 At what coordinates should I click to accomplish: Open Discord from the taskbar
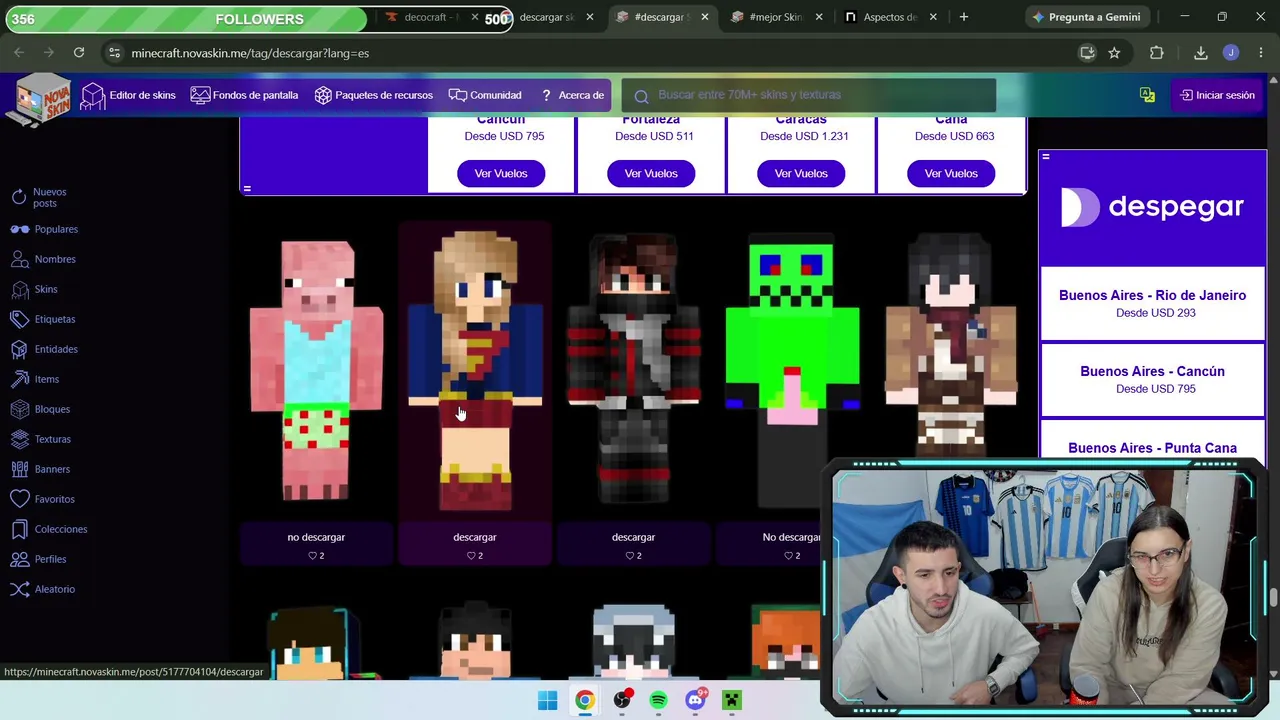click(695, 700)
